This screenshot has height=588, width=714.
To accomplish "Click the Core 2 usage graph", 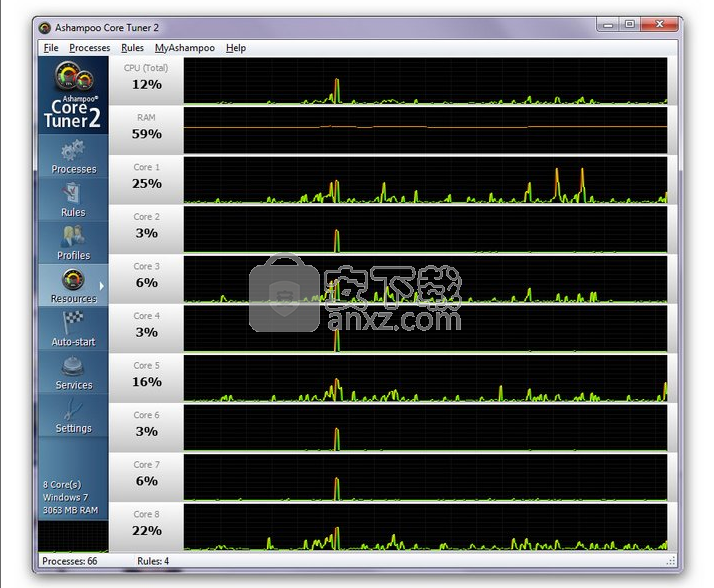I will click(x=426, y=230).
